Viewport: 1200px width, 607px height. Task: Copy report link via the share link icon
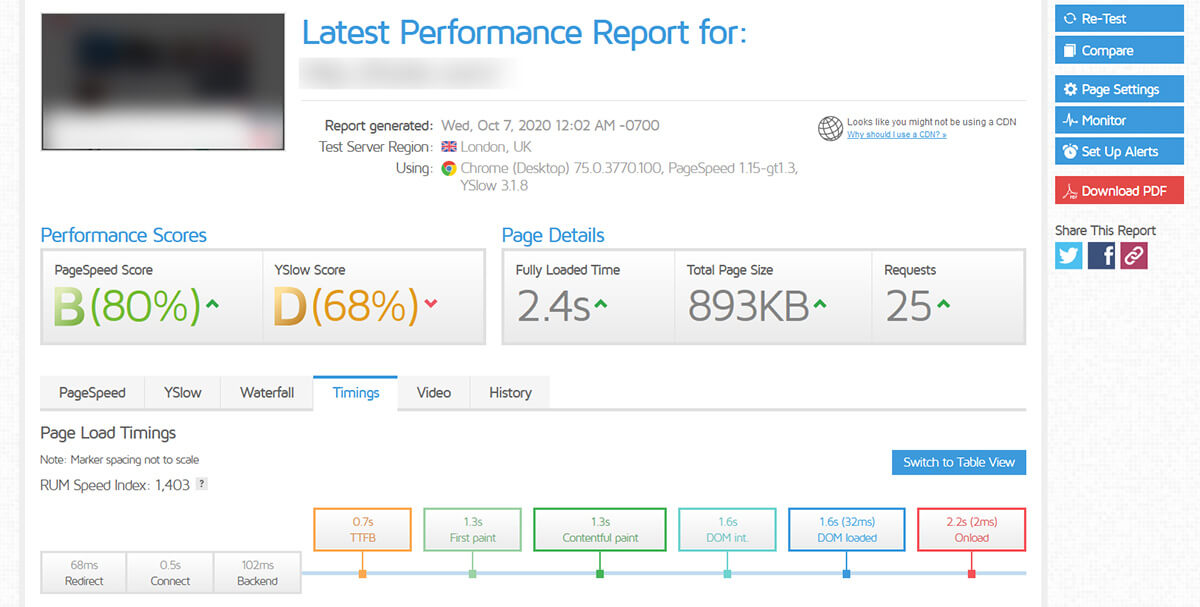1133,255
